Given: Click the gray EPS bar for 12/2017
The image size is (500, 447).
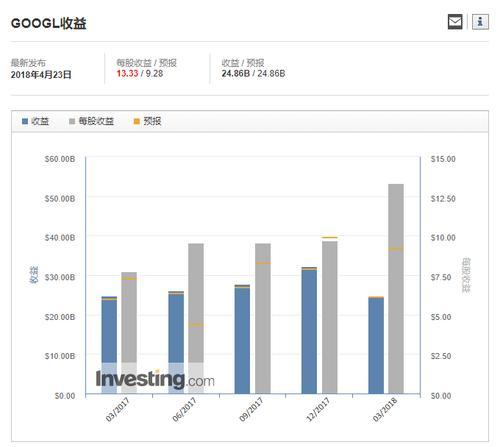Looking at the screenshot, I should pyautogui.click(x=330, y=317).
